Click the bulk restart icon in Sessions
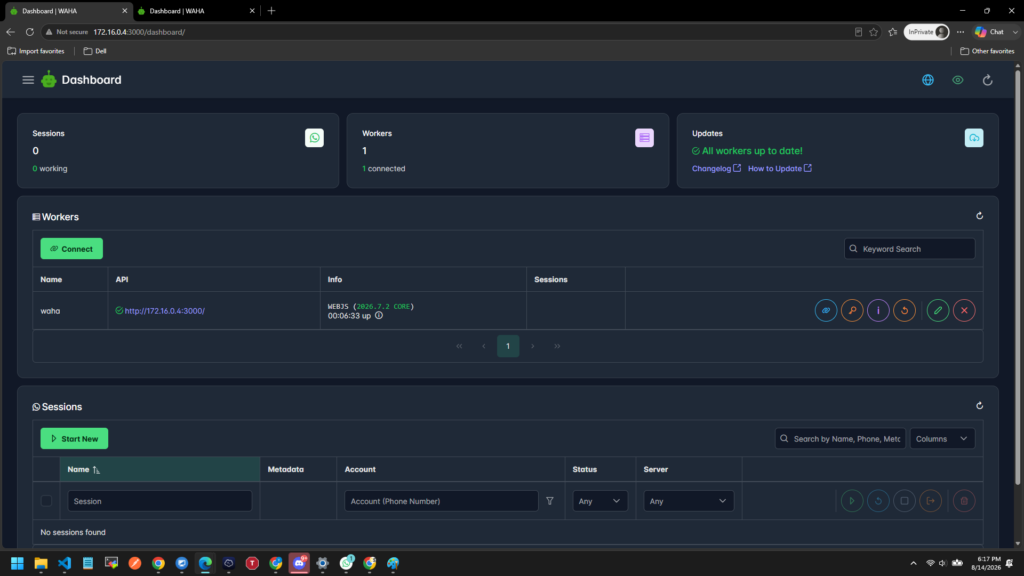Image resolution: width=1024 pixels, height=576 pixels. click(x=878, y=501)
